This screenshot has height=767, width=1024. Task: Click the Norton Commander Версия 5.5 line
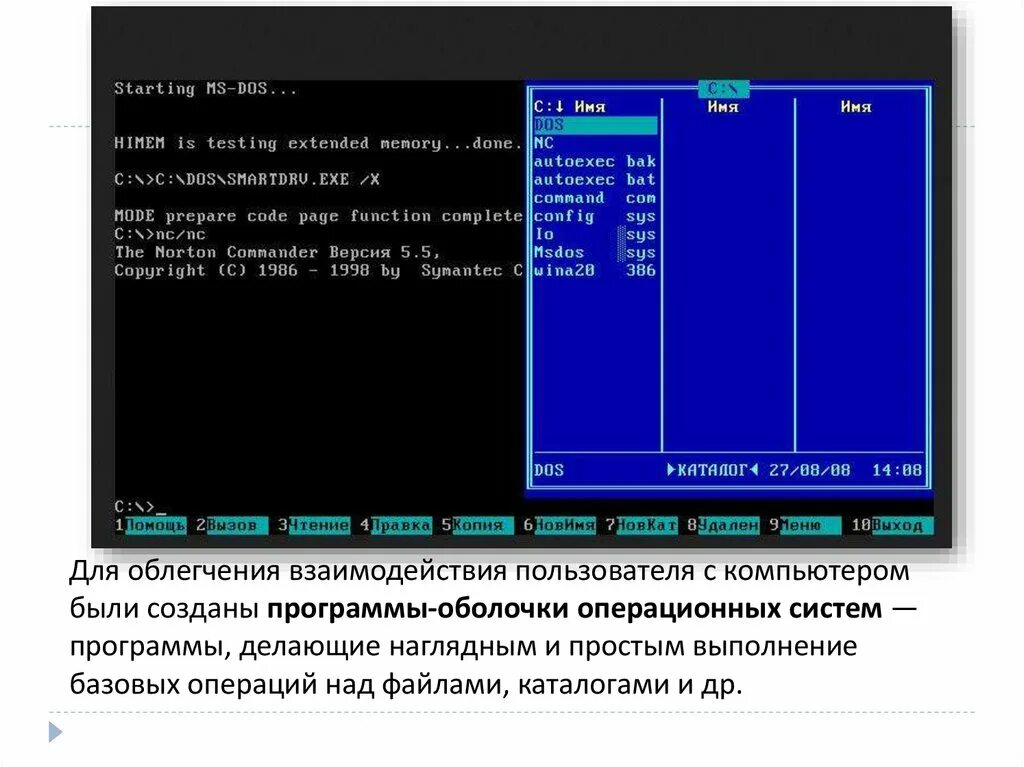click(278, 252)
